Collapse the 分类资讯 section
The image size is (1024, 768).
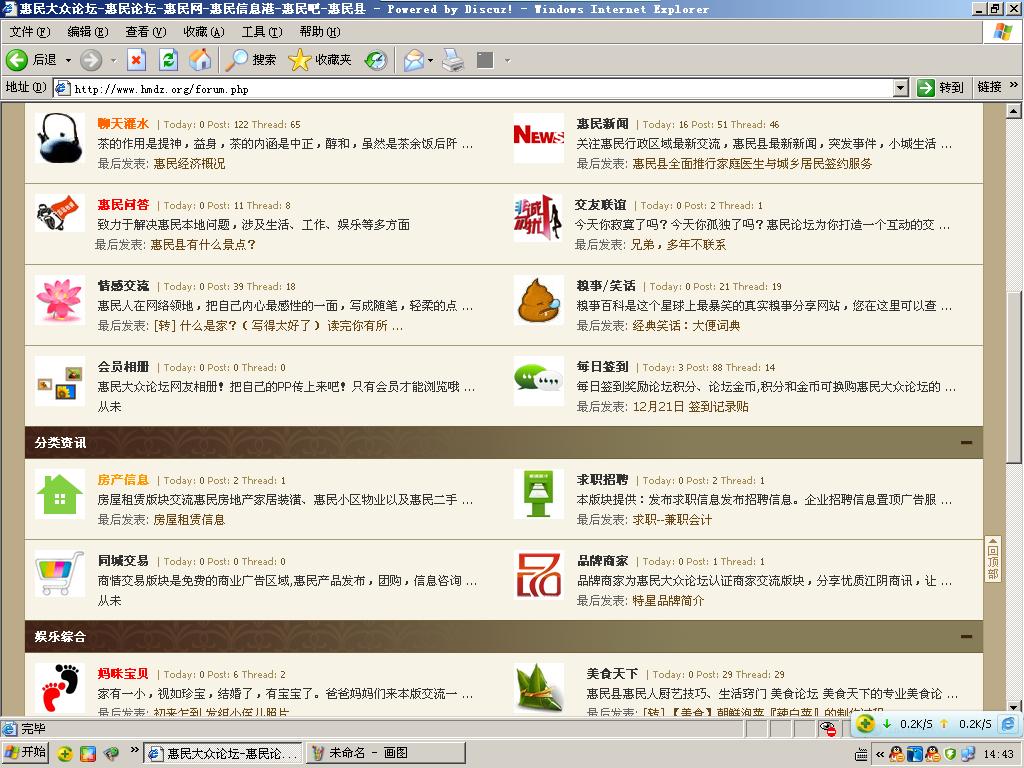[x=966, y=442]
